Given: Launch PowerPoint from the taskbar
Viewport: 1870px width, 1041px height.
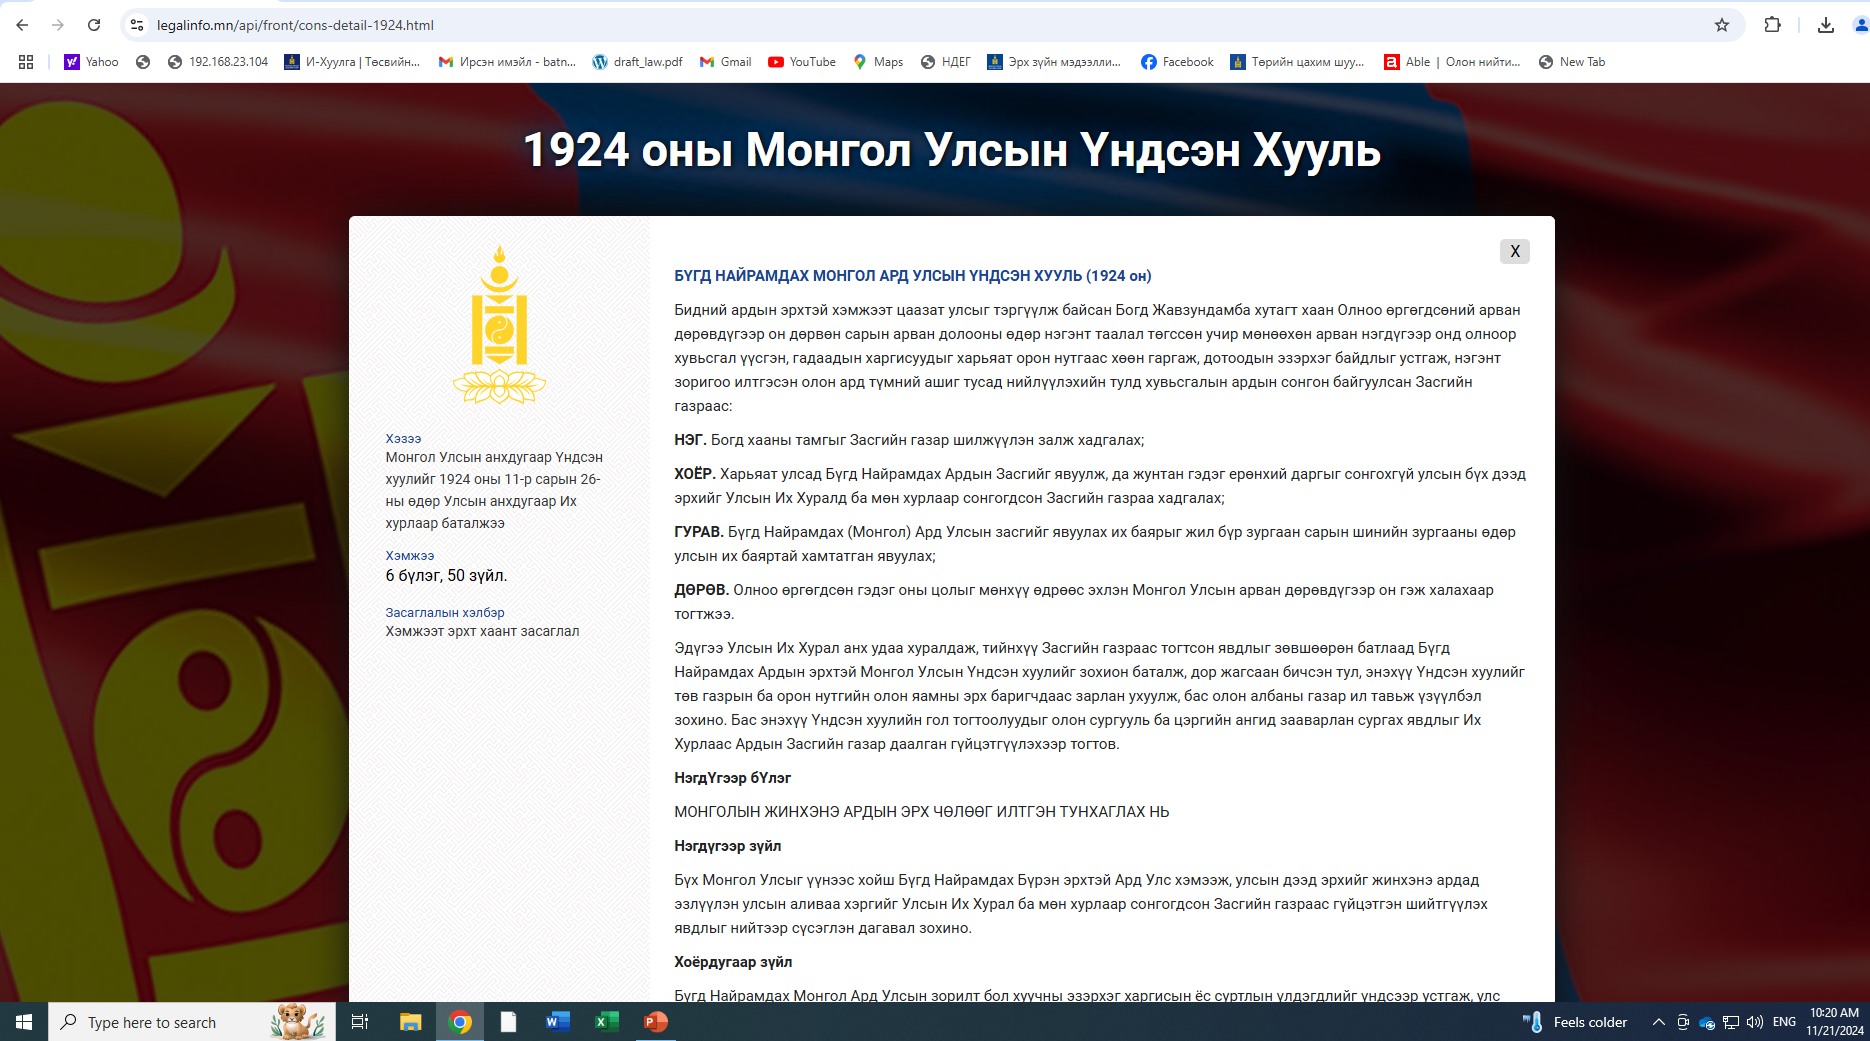Looking at the screenshot, I should (x=654, y=1022).
